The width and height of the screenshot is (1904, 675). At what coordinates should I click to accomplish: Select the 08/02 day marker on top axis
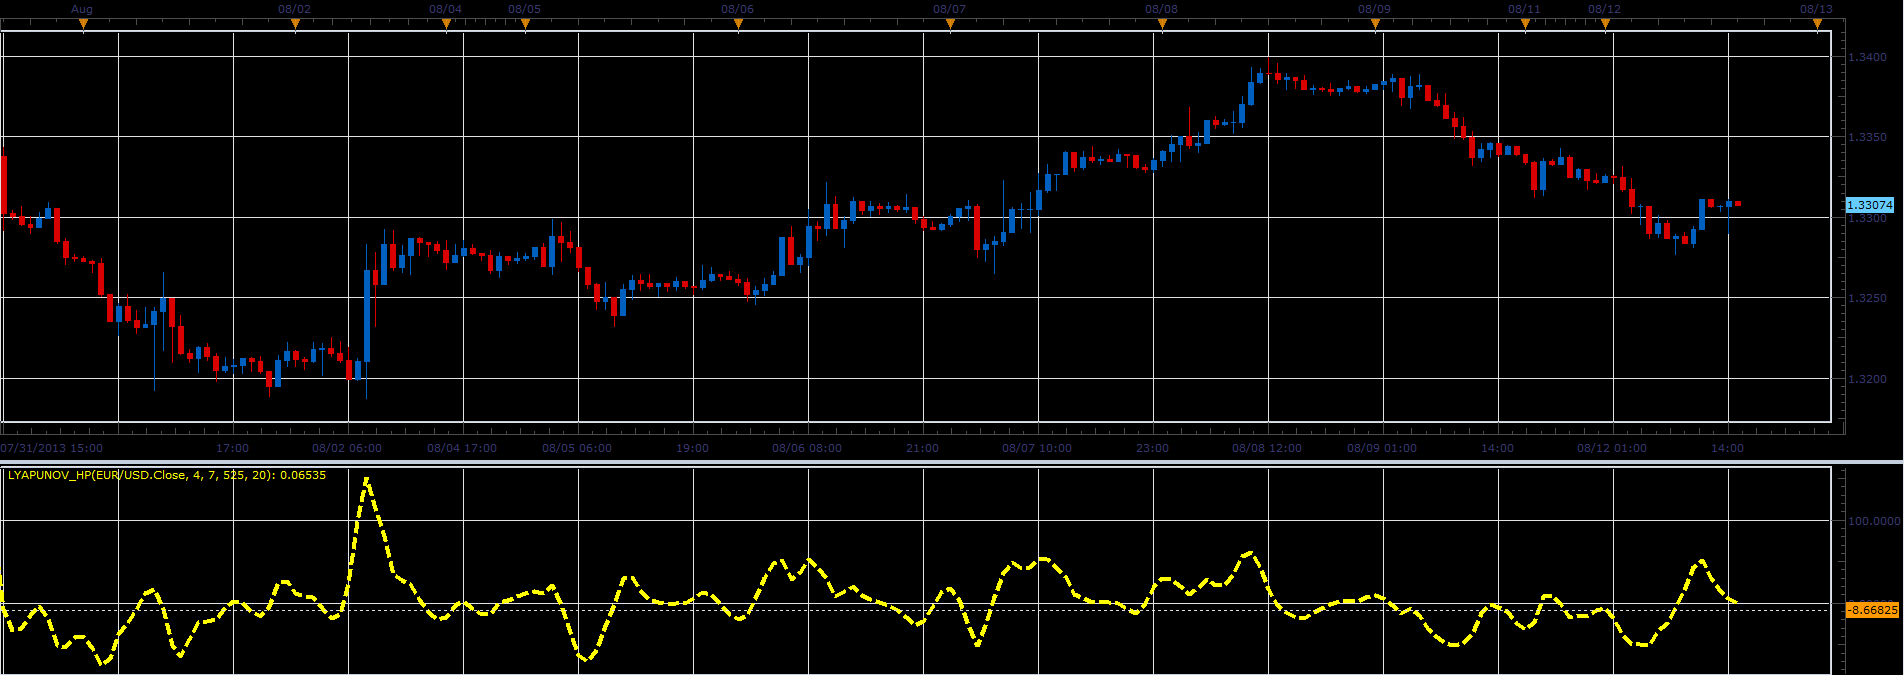tap(295, 25)
